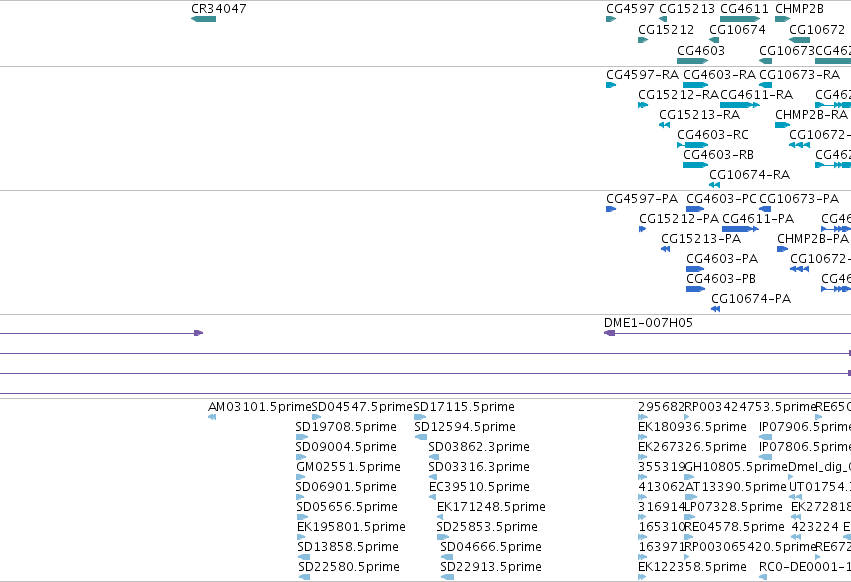The image size is (851, 582).
Task: Open the EK195801.5prime EST label
Action: [x=351, y=527]
